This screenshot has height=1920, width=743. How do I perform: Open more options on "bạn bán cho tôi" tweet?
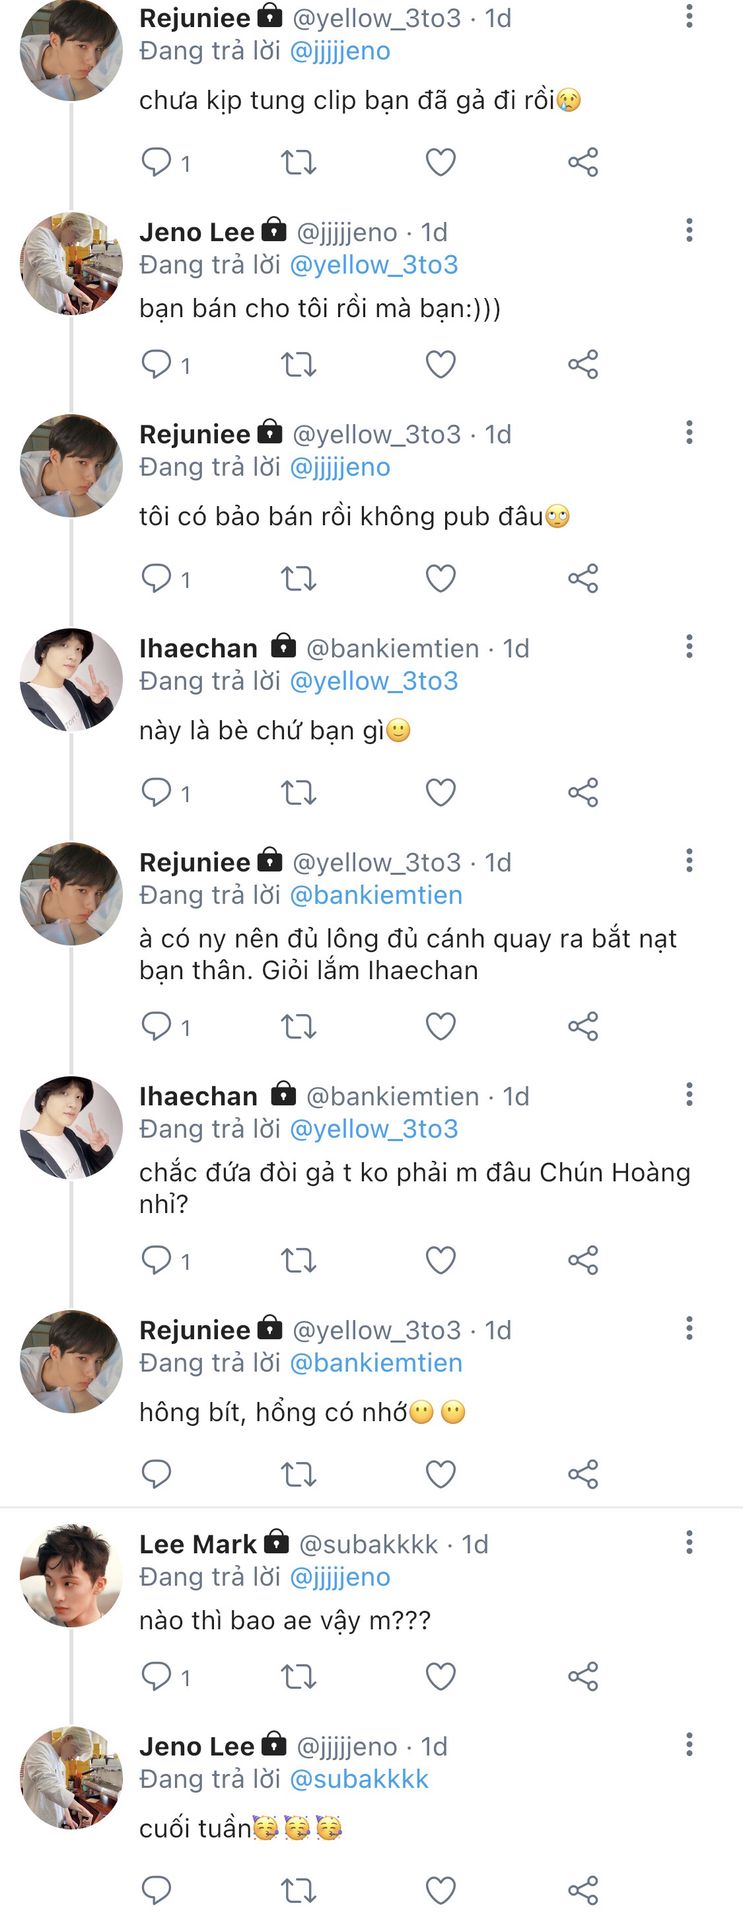689,231
